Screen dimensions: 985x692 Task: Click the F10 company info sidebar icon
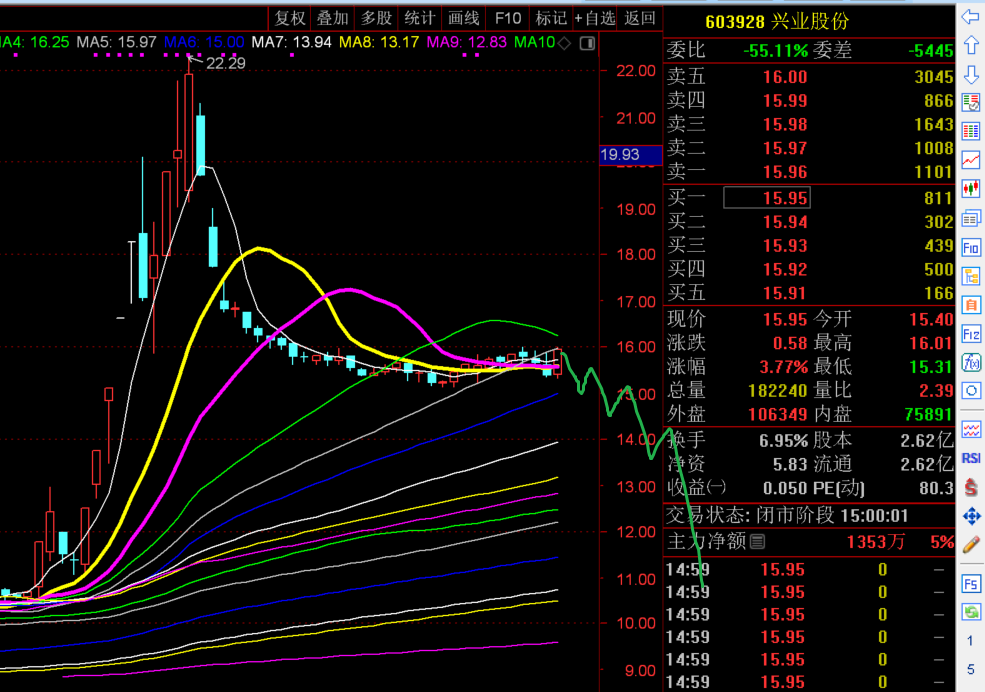click(971, 248)
